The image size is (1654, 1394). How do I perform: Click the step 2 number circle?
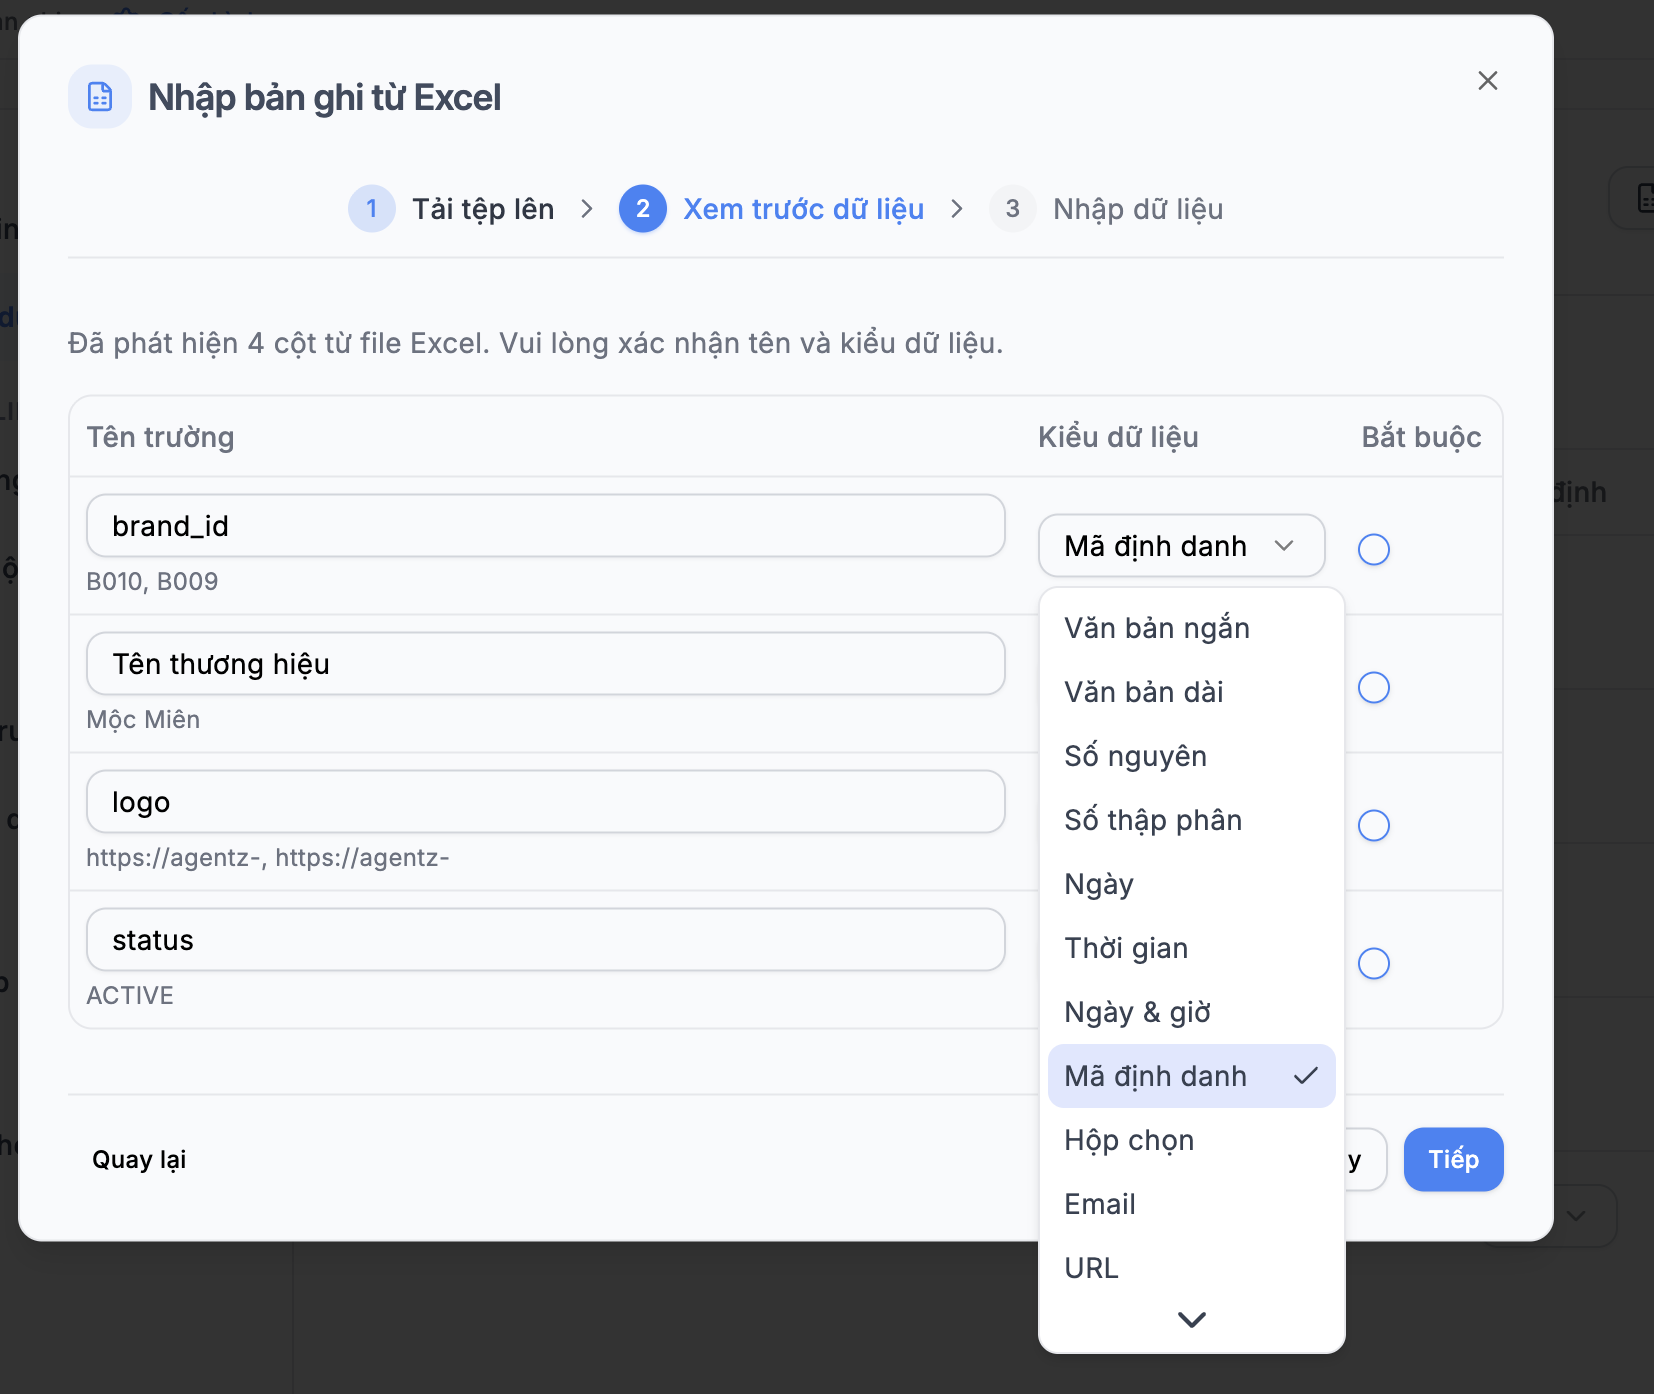coord(643,209)
